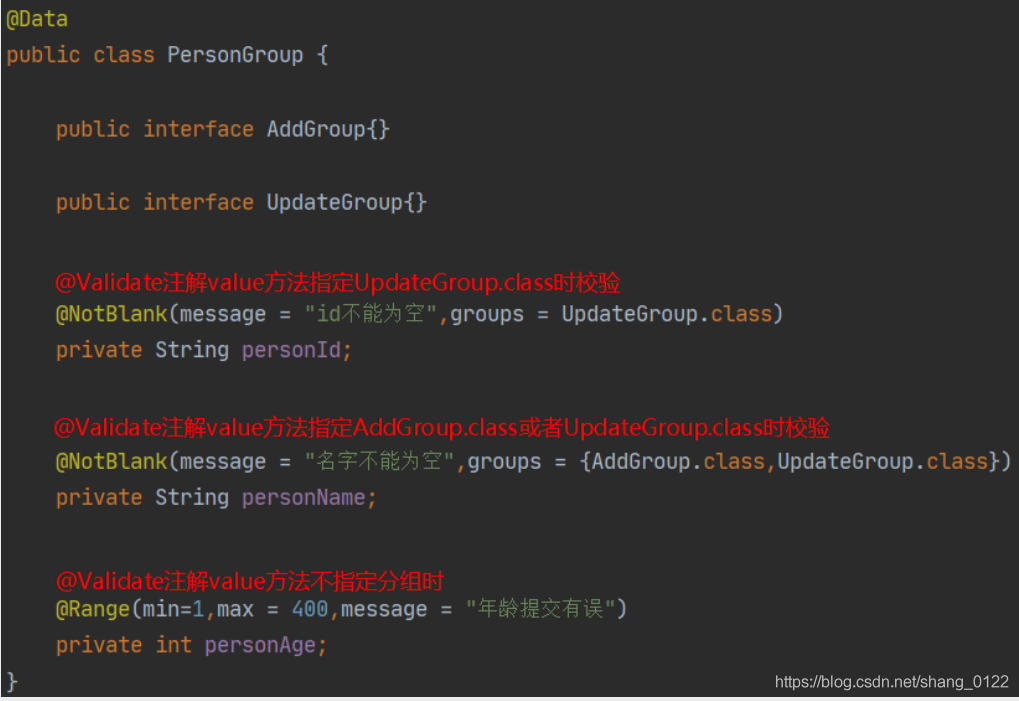Place cursor on the personAge field
Viewport: 1019px width, 701px height.
[260, 645]
